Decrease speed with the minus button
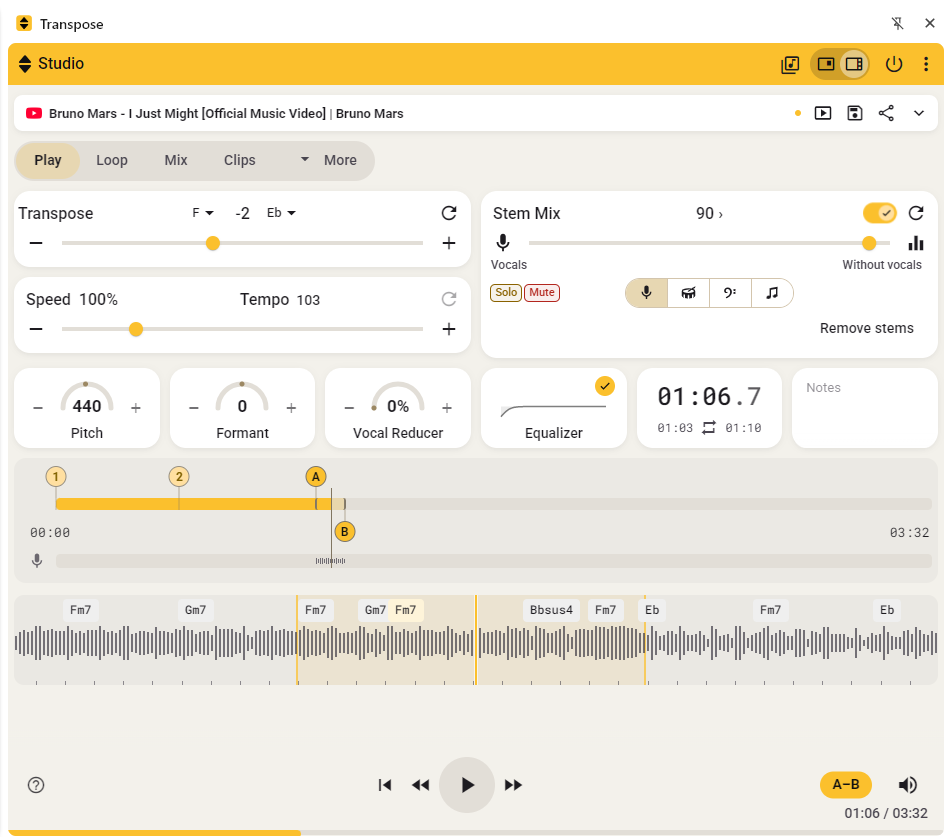Screen dimensions: 946x837 click(36, 329)
